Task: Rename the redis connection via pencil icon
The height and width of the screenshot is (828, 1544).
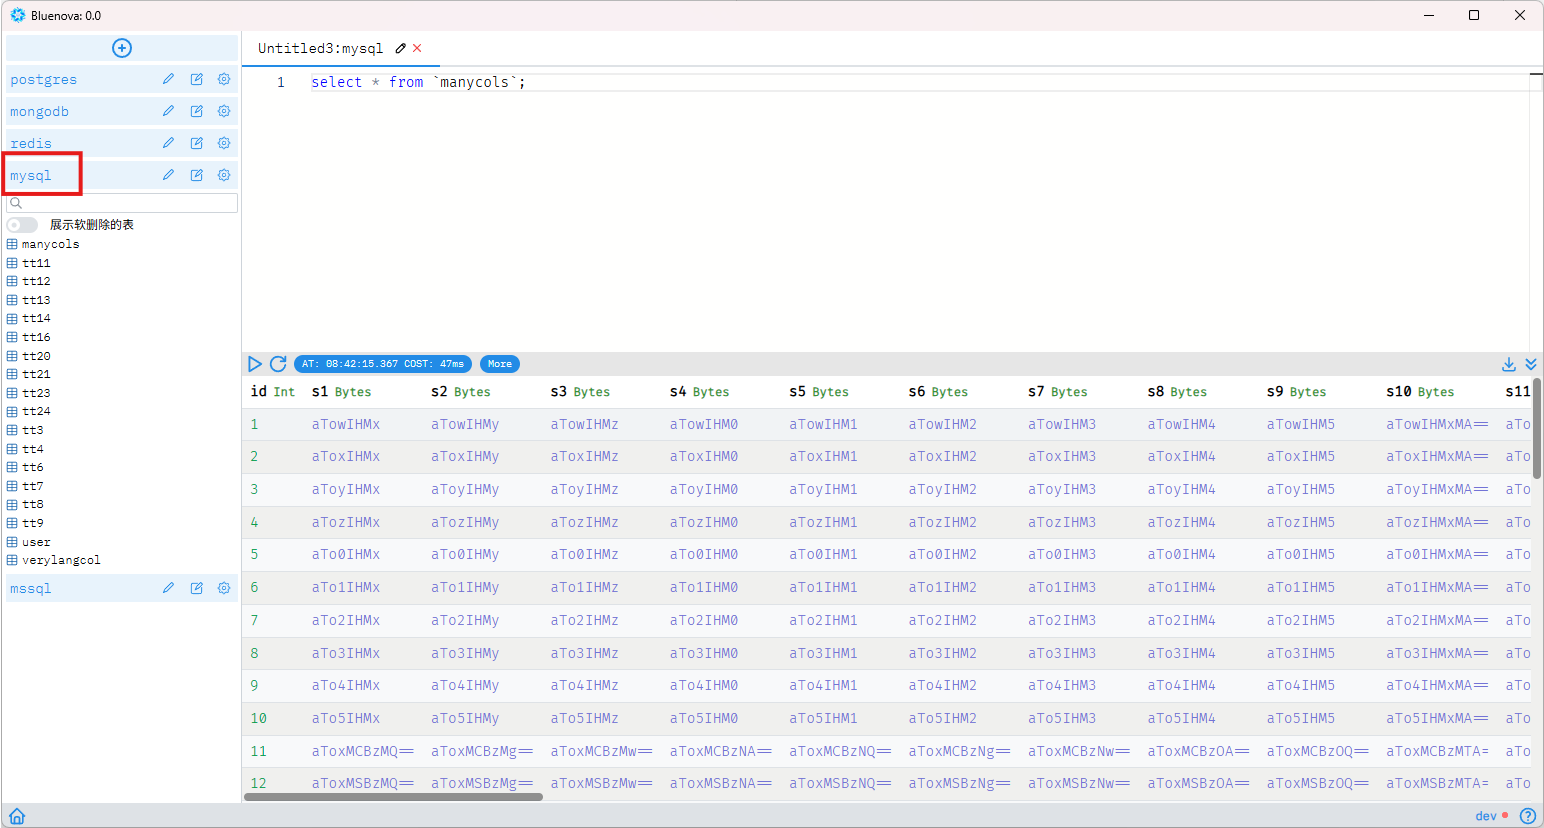Action: click(x=168, y=143)
